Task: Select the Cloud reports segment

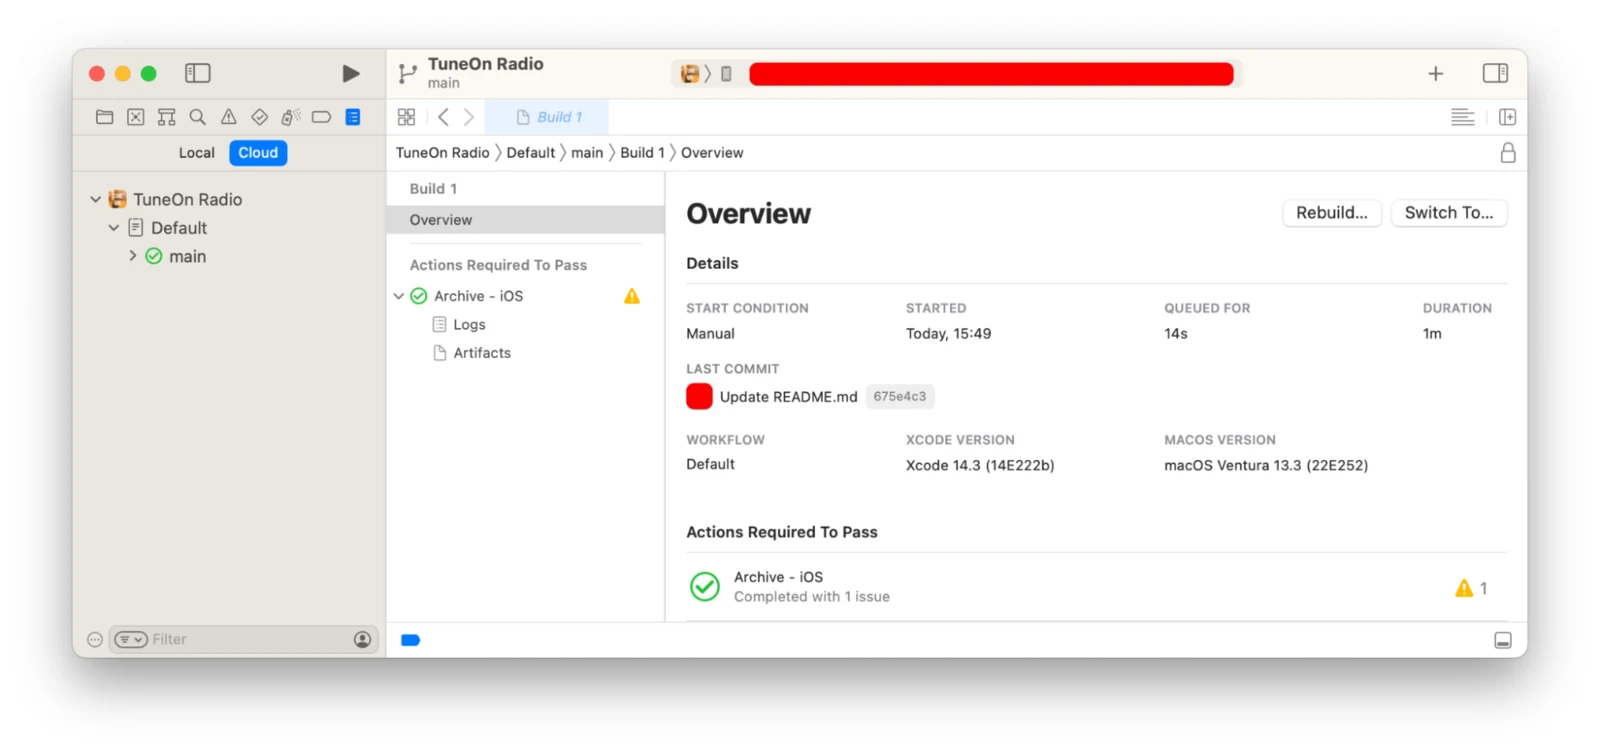Action: tap(258, 153)
